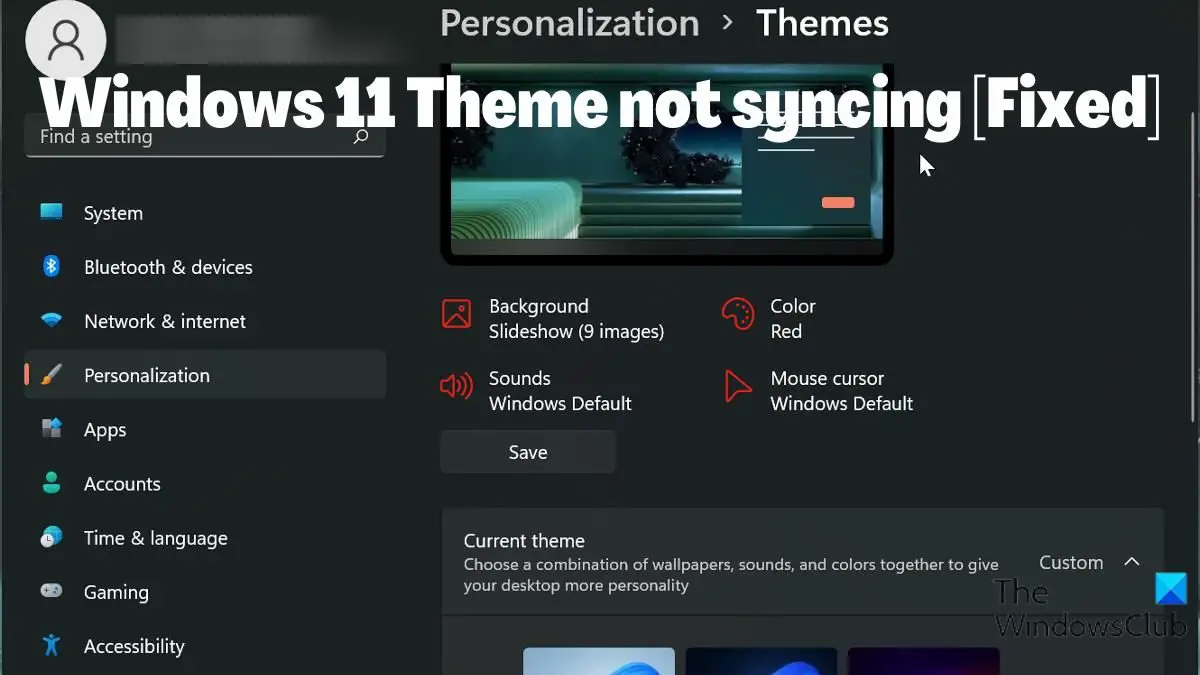Click the Themes breadcrumb title

pyautogui.click(x=822, y=23)
